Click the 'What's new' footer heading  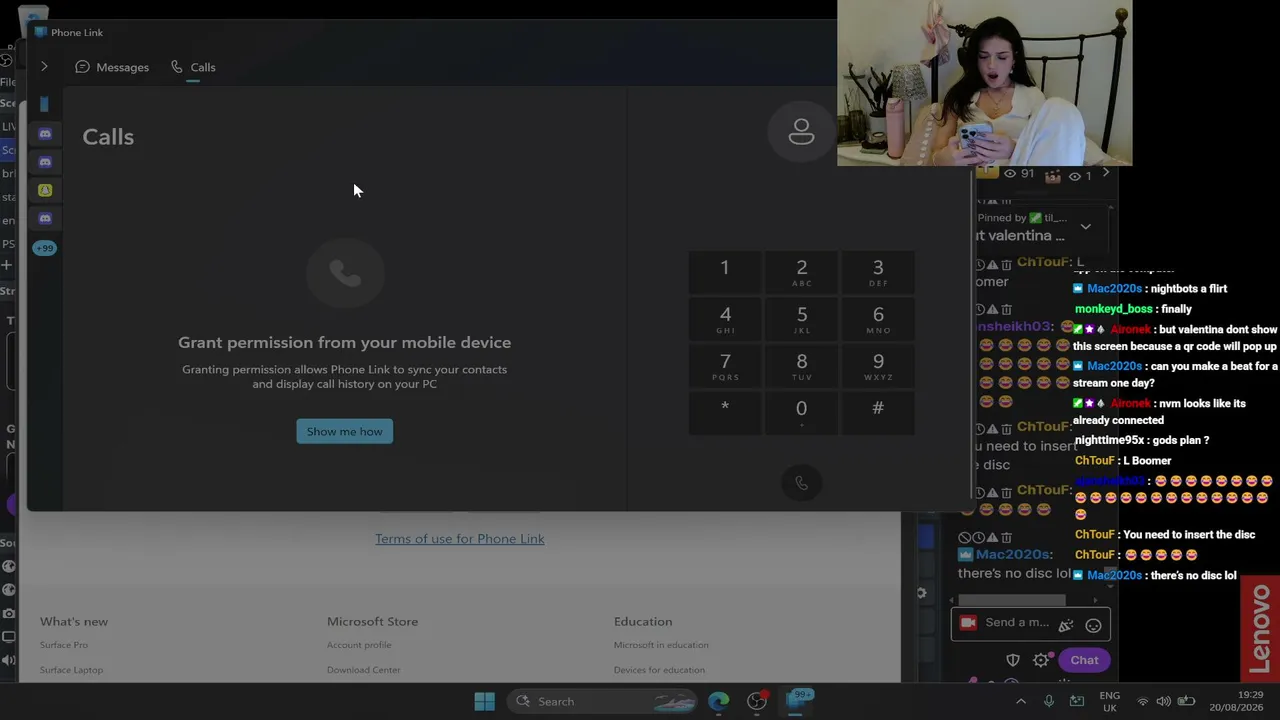tap(74, 621)
